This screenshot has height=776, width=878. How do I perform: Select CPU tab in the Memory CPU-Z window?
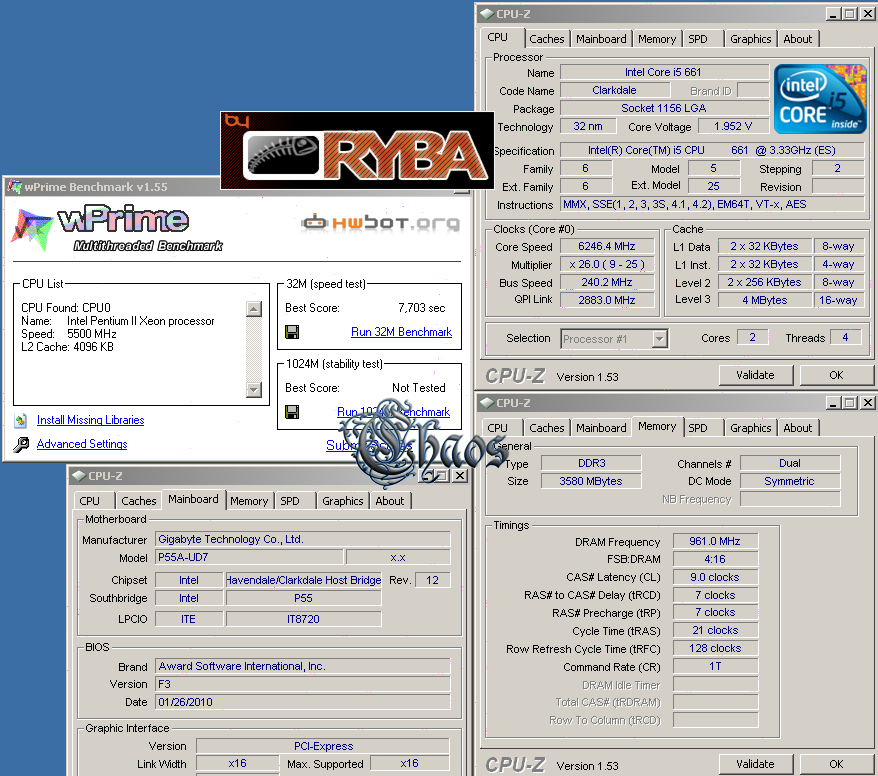497,428
